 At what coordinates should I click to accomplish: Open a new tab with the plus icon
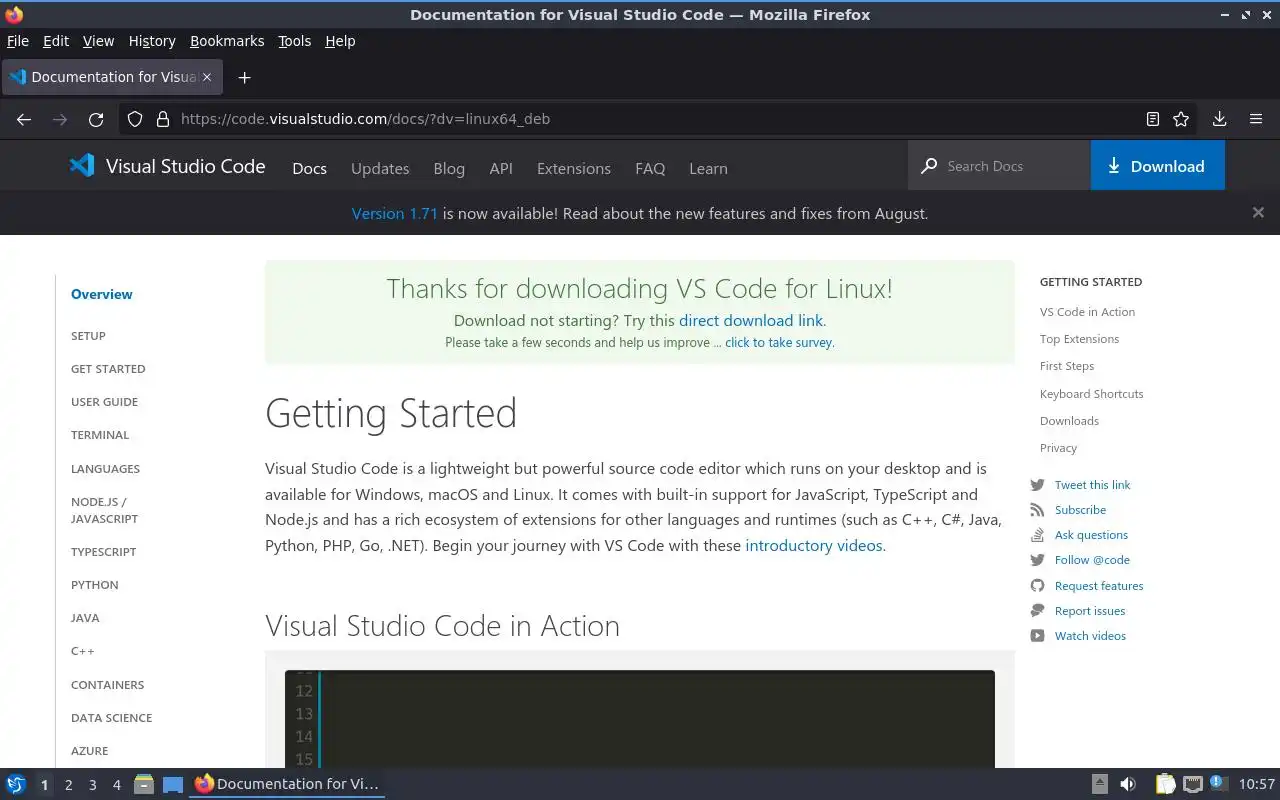[244, 77]
